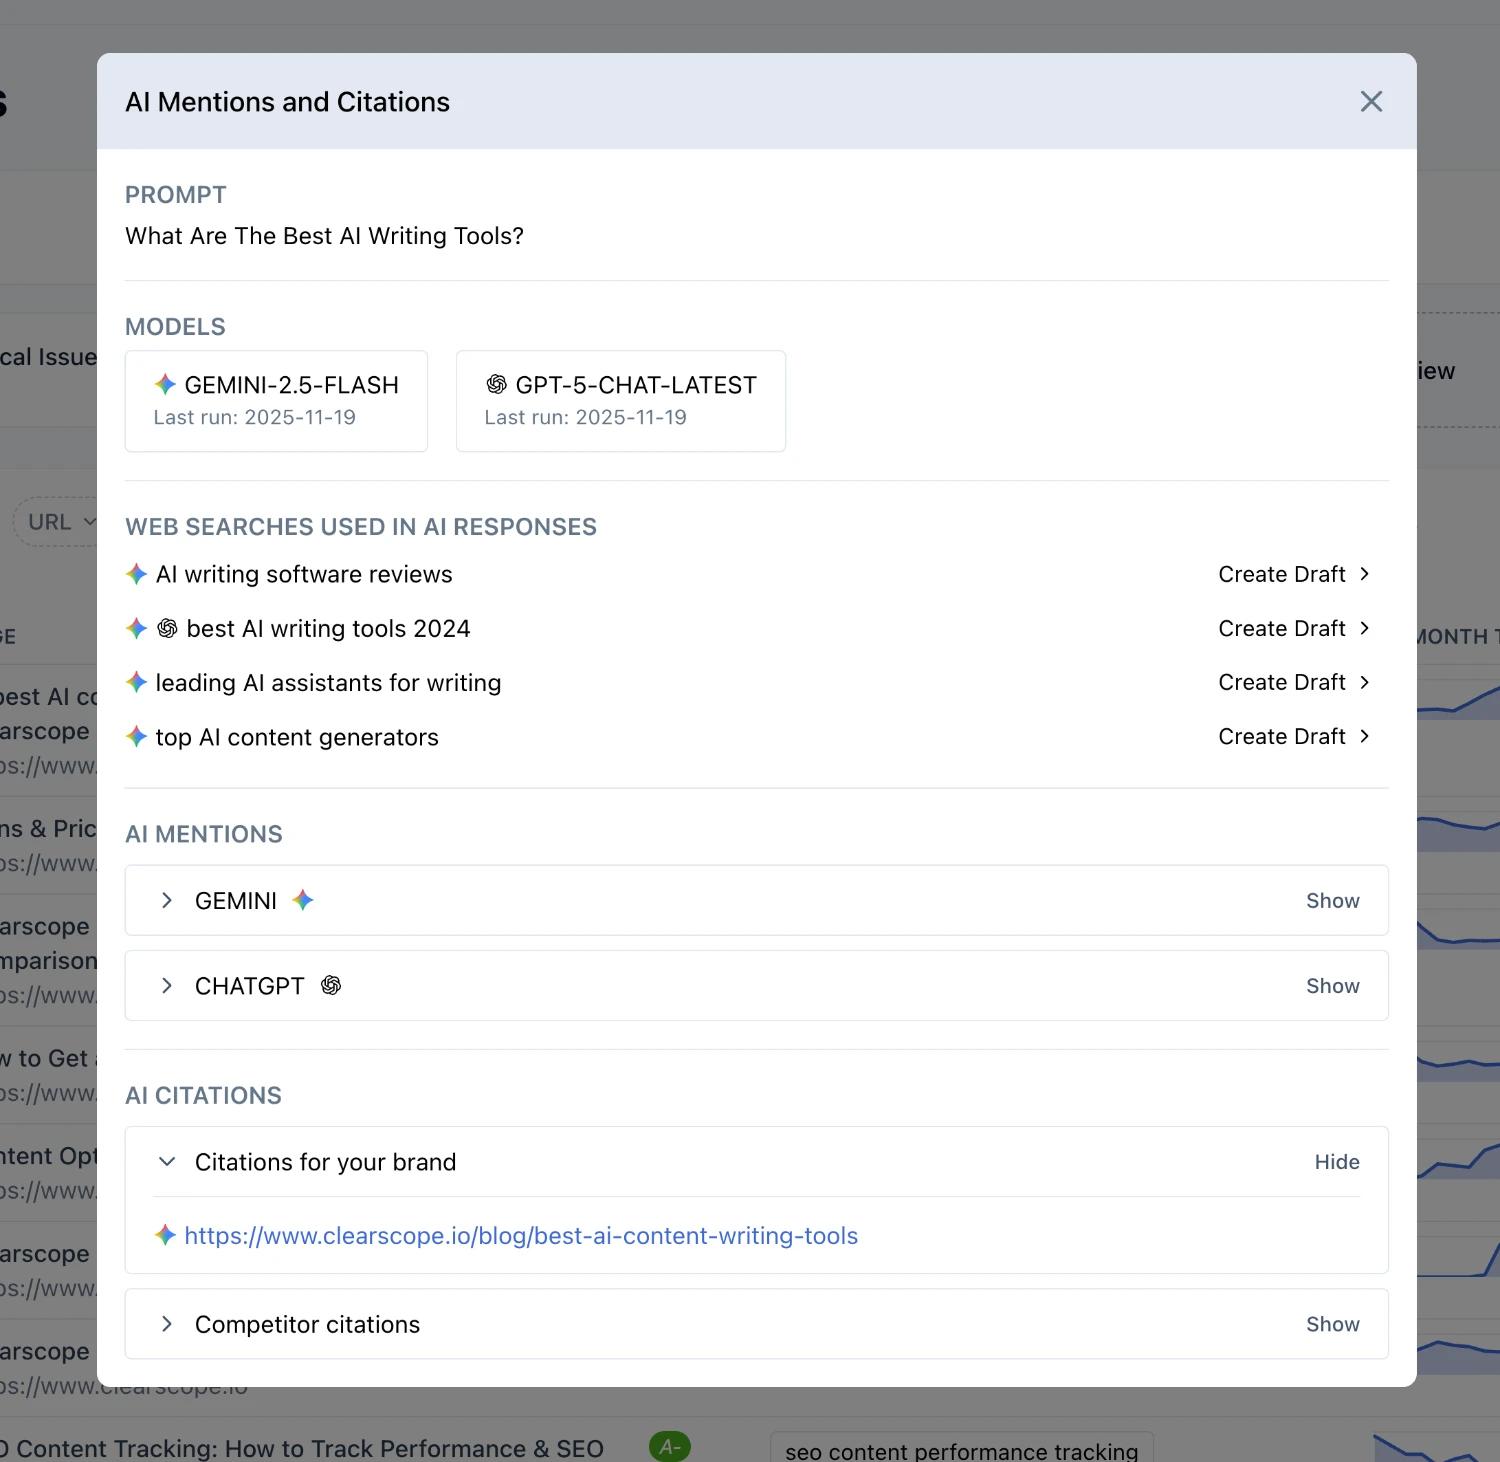Show the CHATGPT AI mentions
The image size is (1500, 1462).
pos(1332,986)
